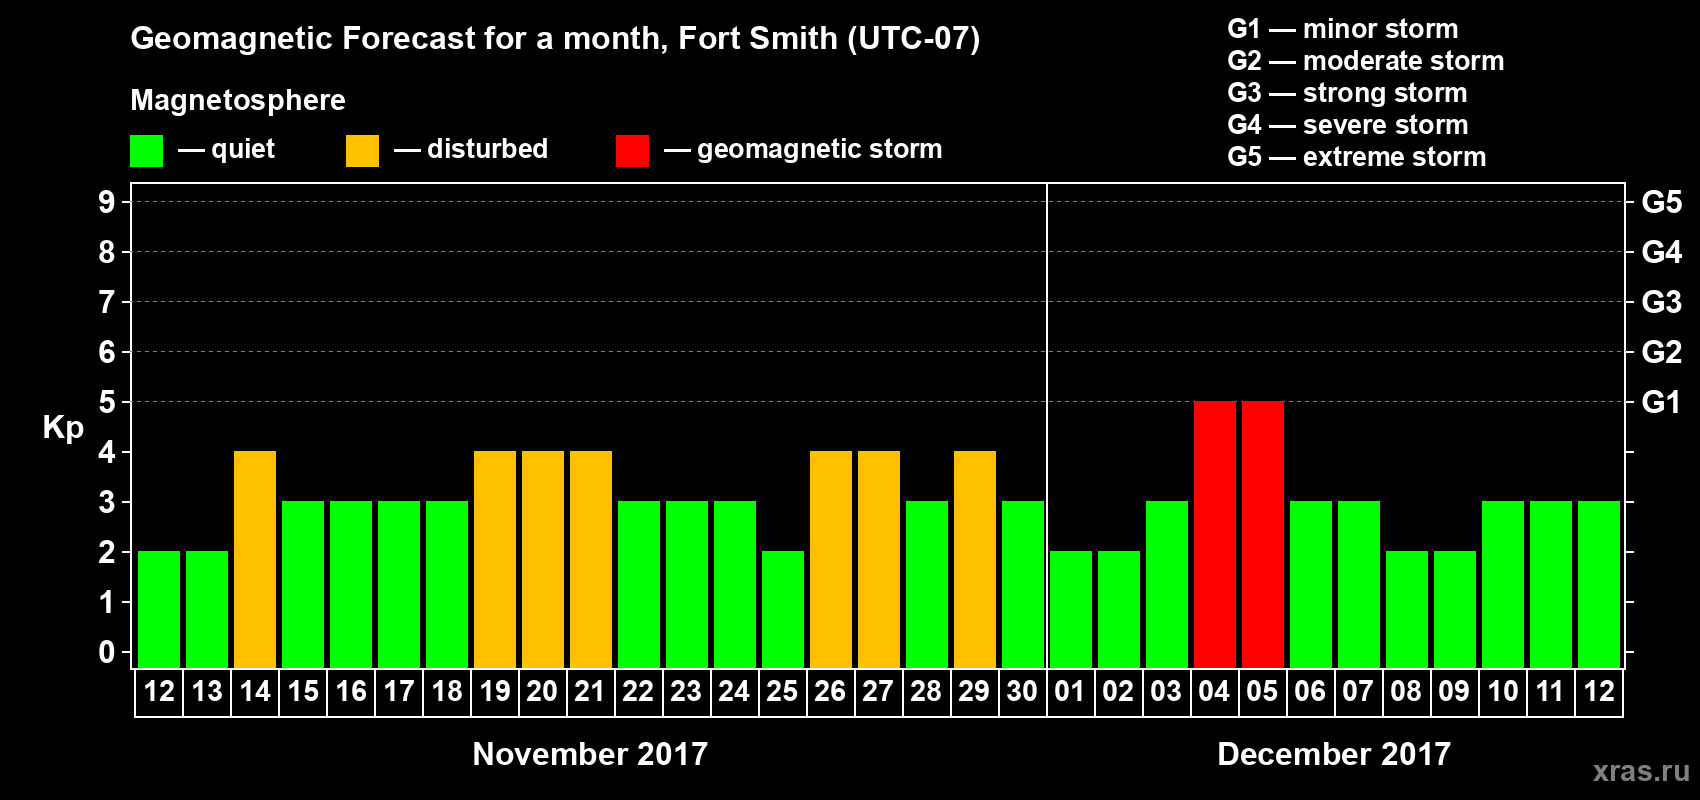Select the orange bar for November 29

coord(975,560)
